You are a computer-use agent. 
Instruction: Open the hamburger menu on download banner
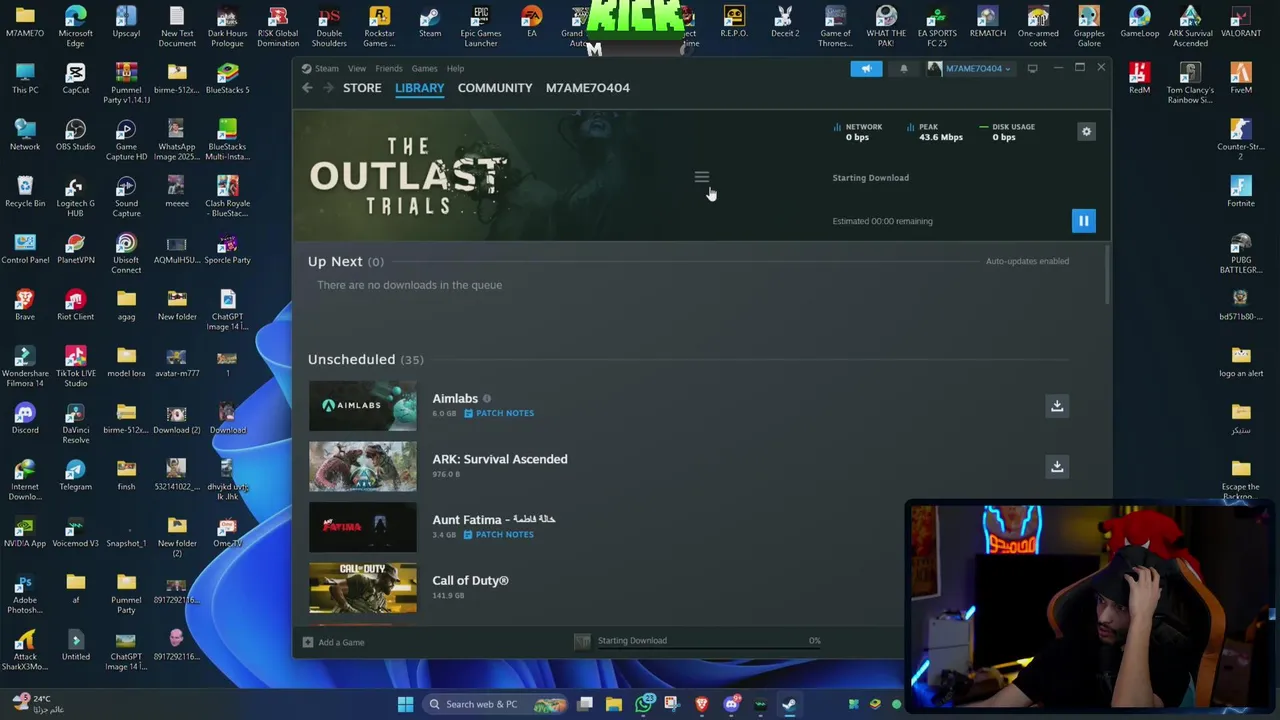pos(701,177)
